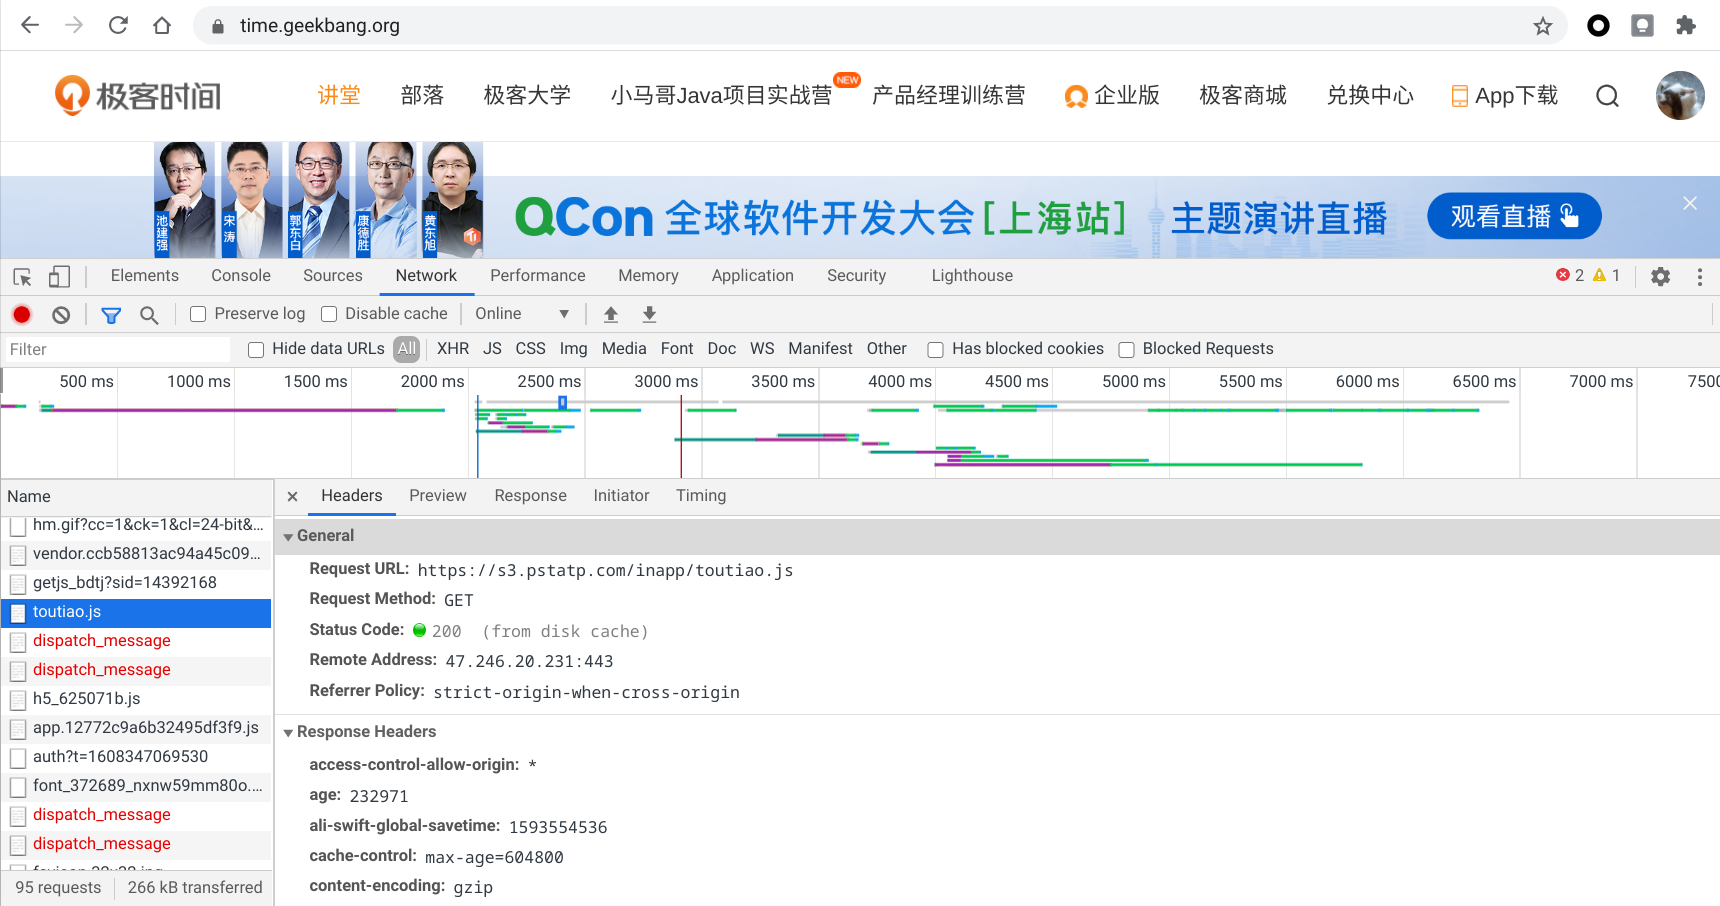Activate the DevTools inspect element tool

click(22, 276)
